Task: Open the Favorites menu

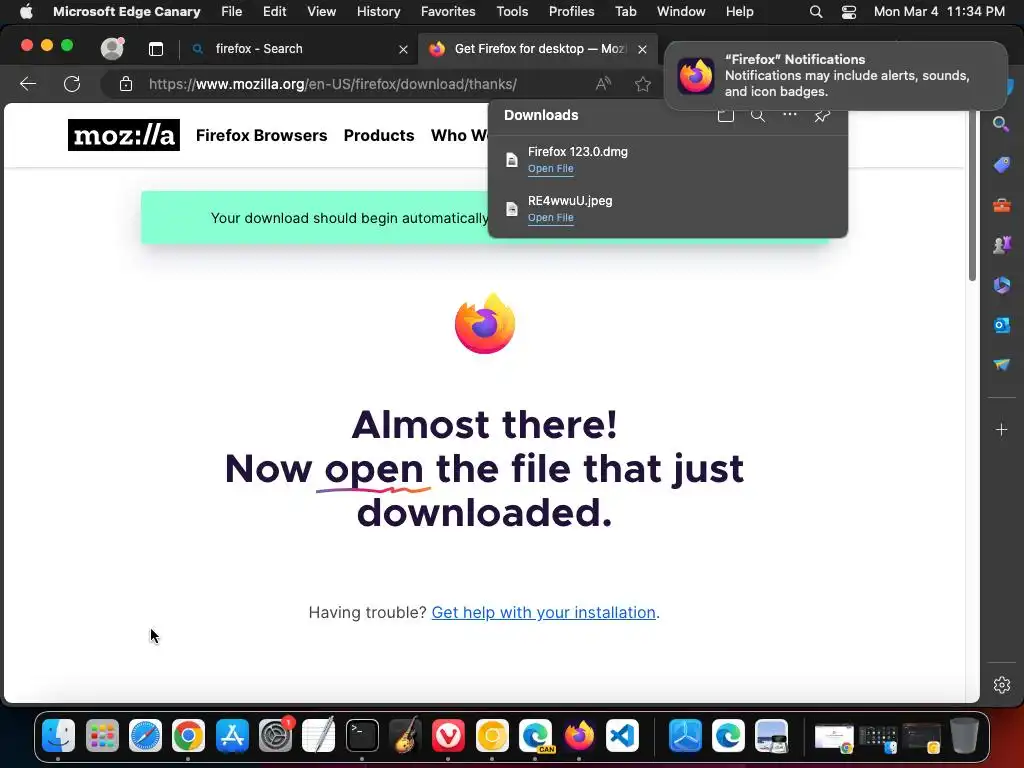Action: pos(448,12)
